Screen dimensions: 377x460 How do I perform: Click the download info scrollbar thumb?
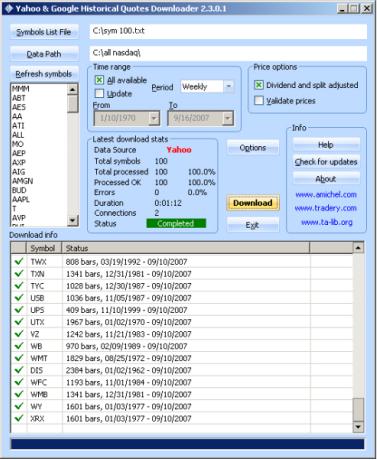tap(358, 409)
